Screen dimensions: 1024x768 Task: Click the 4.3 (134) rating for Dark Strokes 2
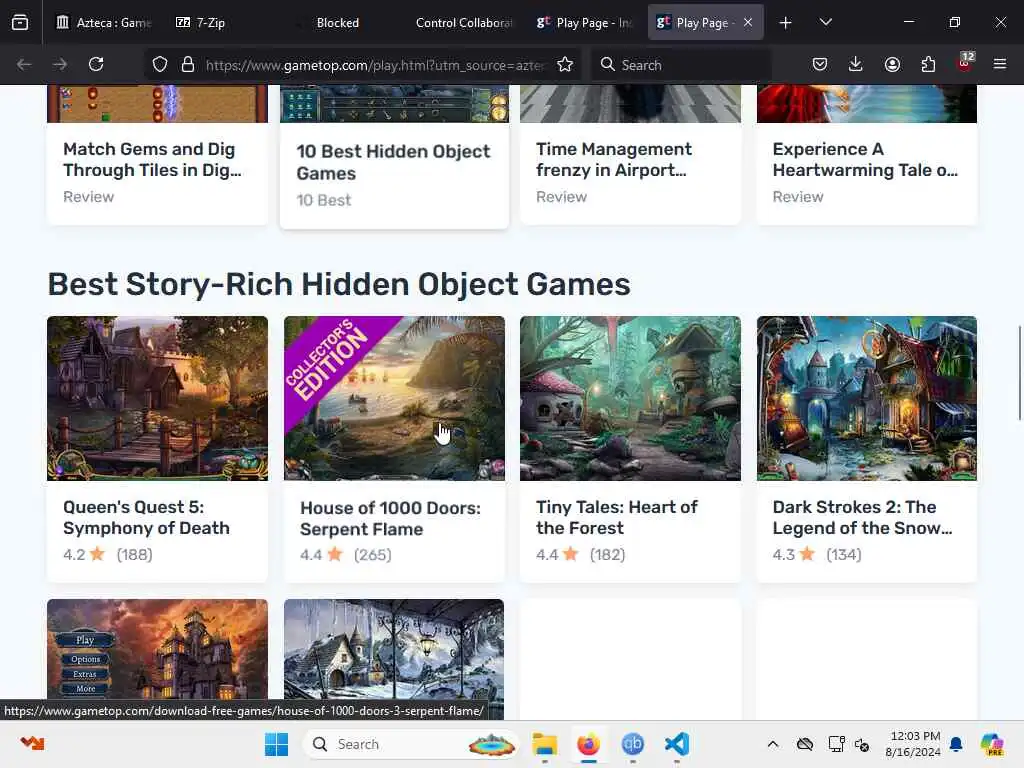[817, 554]
